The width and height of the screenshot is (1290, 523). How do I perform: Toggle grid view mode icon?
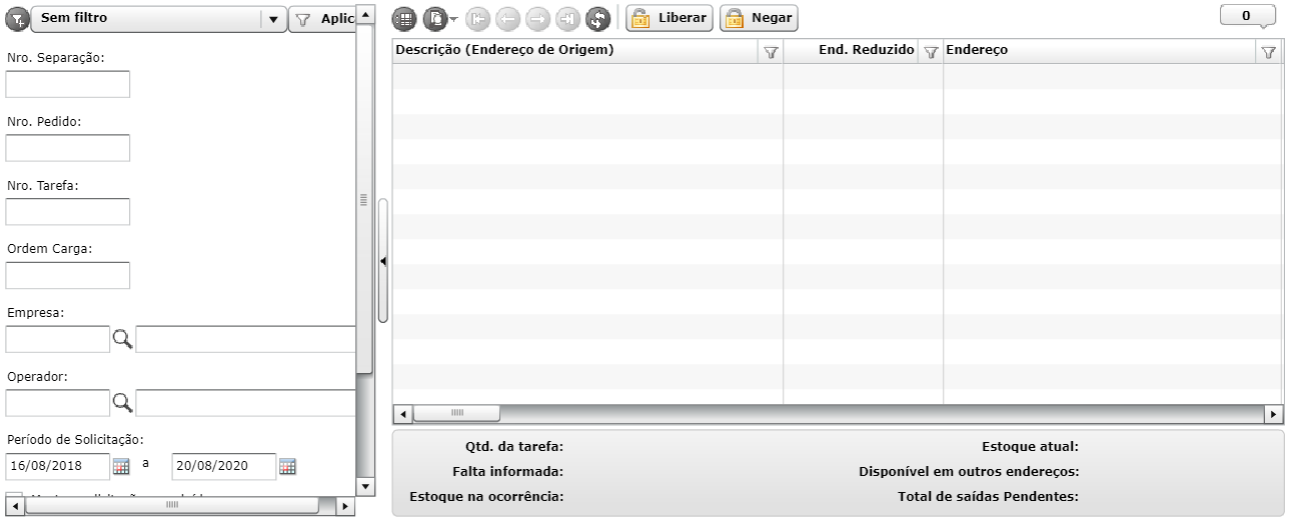click(403, 18)
